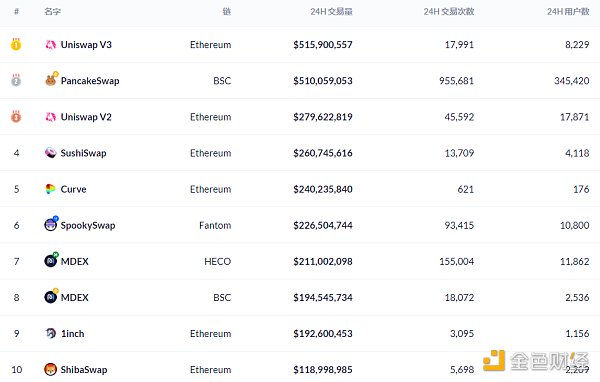The image size is (600, 382).
Task: Sort by 24H用户数 column header
Action: [x=568, y=11]
